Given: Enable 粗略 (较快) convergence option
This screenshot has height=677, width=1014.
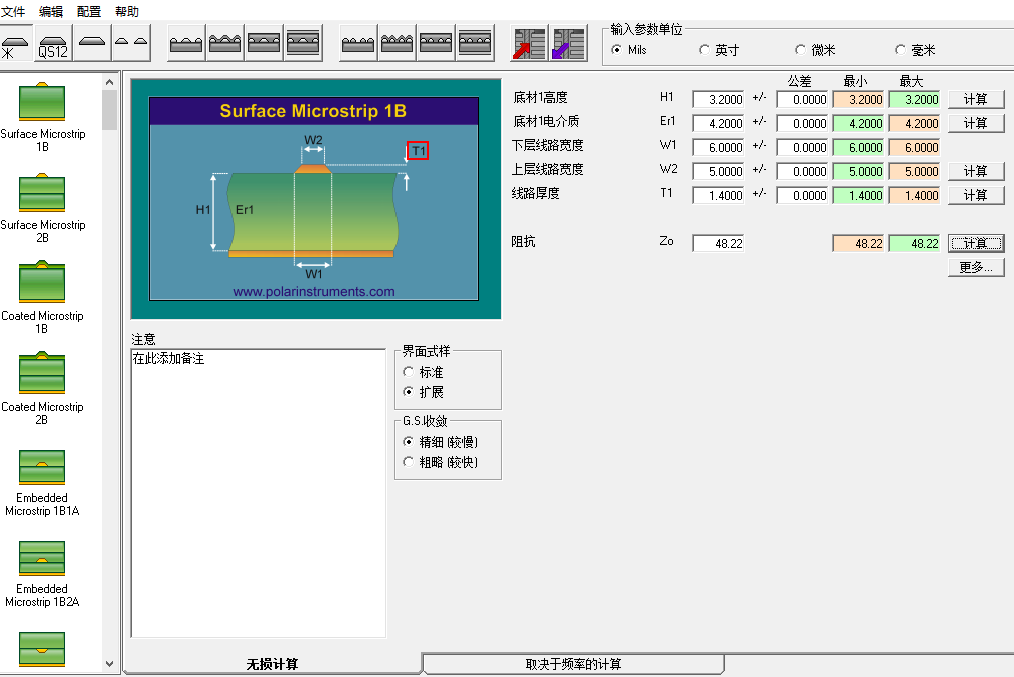Looking at the screenshot, I should click(x=408, y=462).
